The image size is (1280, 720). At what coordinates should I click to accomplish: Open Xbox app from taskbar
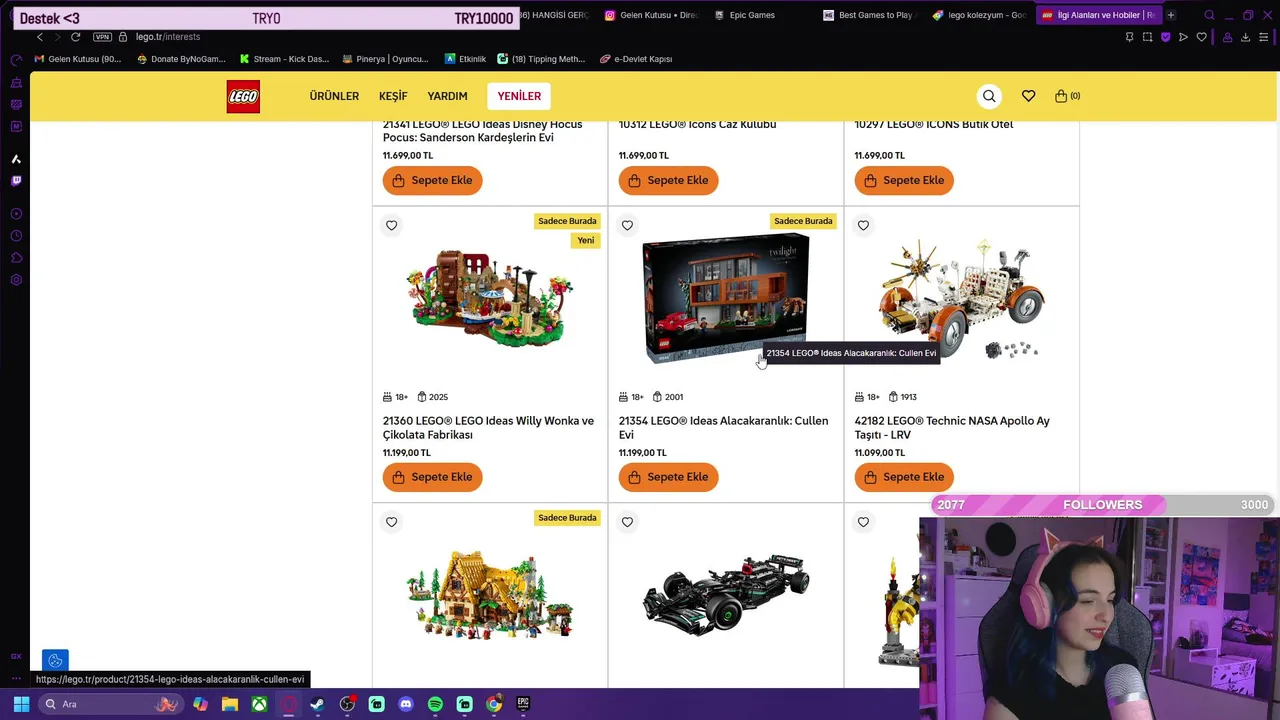(259, 704)
